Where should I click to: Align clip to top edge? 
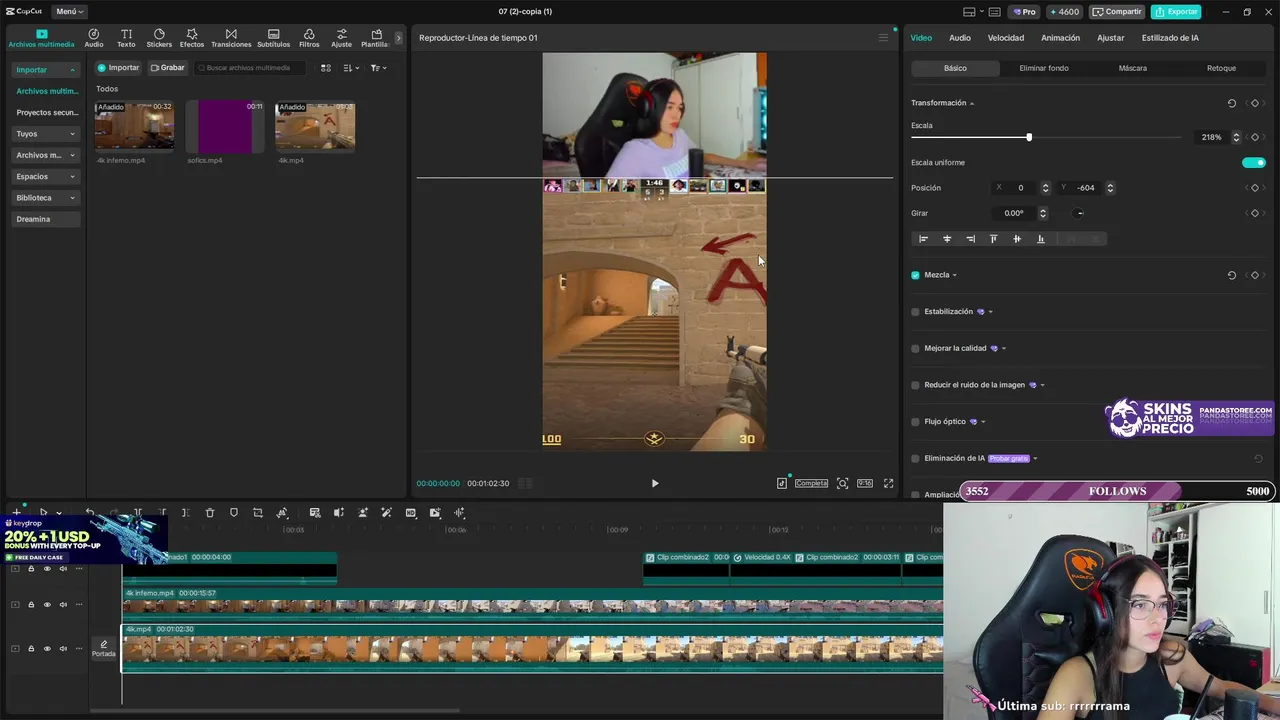[993, 239]
